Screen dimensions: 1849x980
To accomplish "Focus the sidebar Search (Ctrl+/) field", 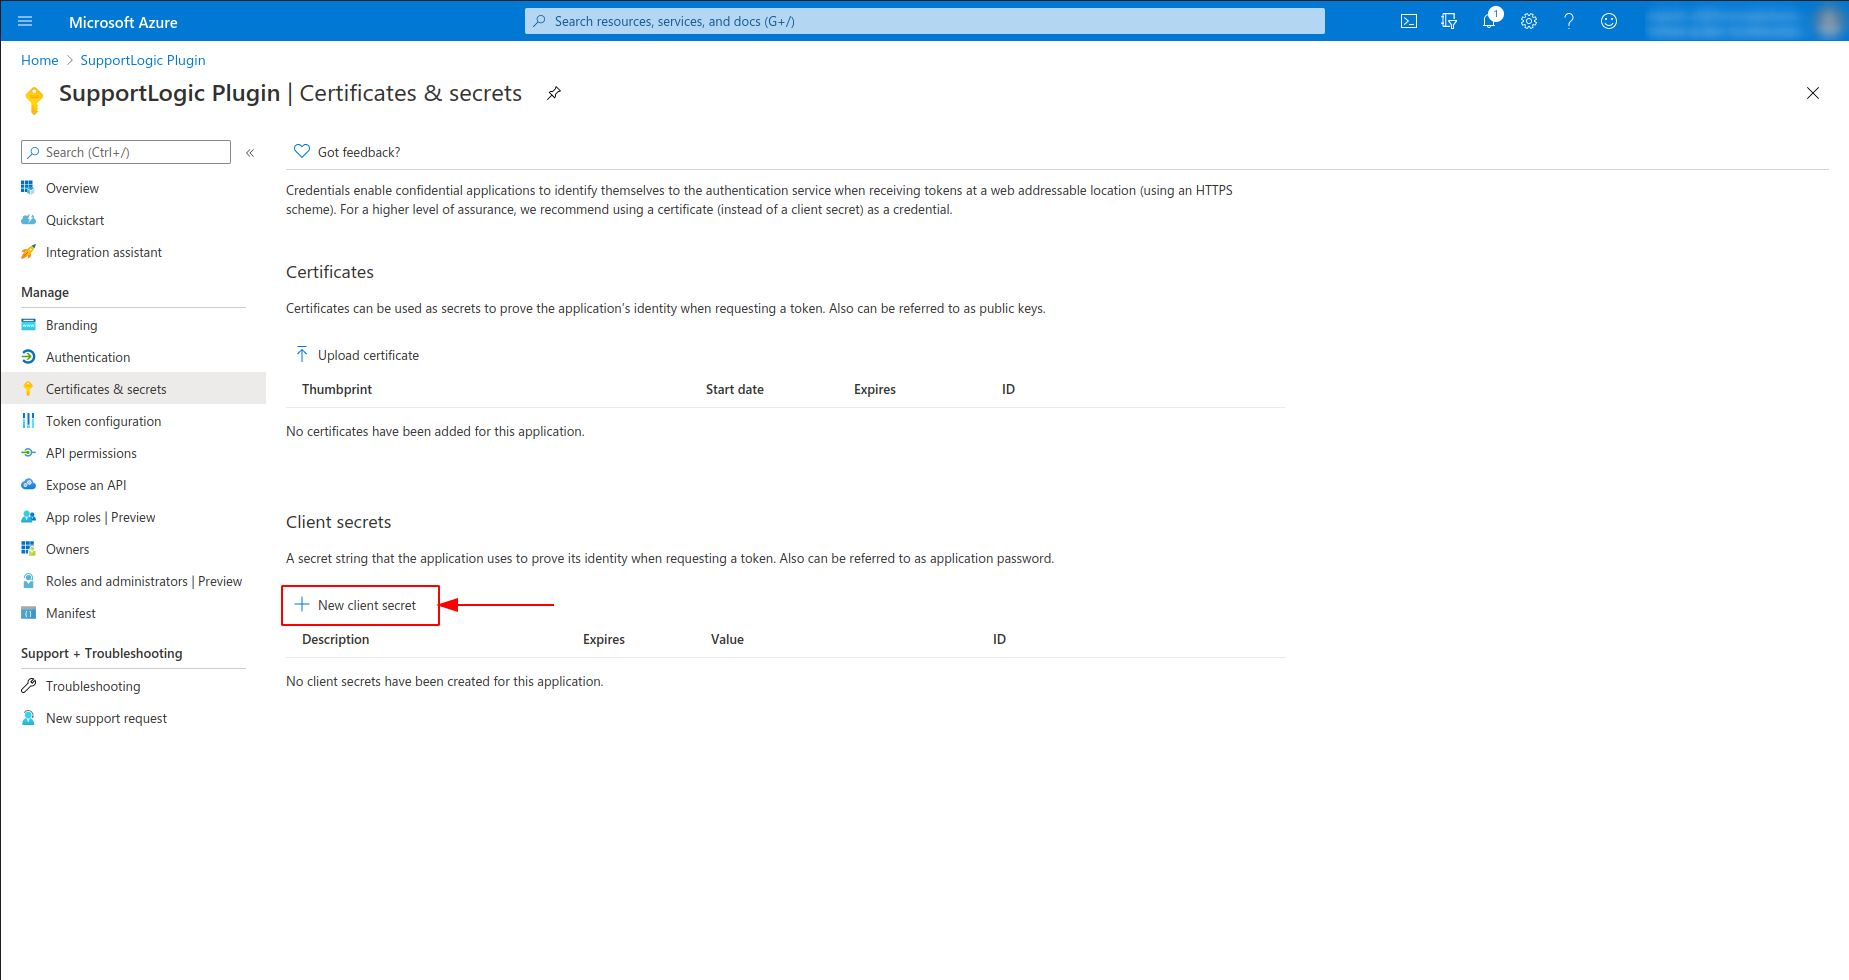I will tap(126, 152).
